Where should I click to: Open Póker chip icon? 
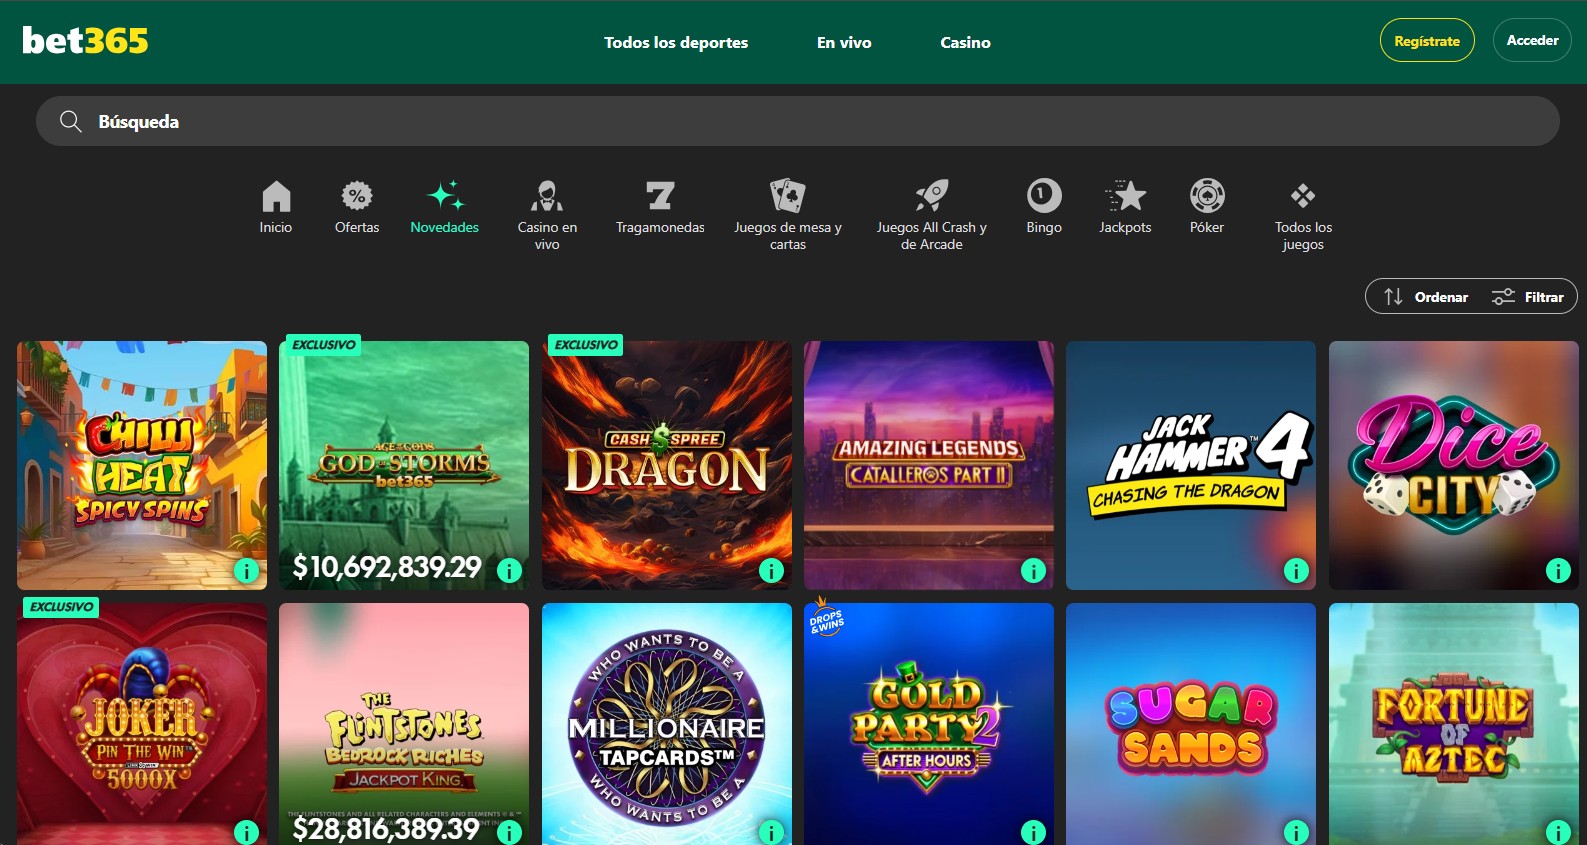pos(1207,196)
